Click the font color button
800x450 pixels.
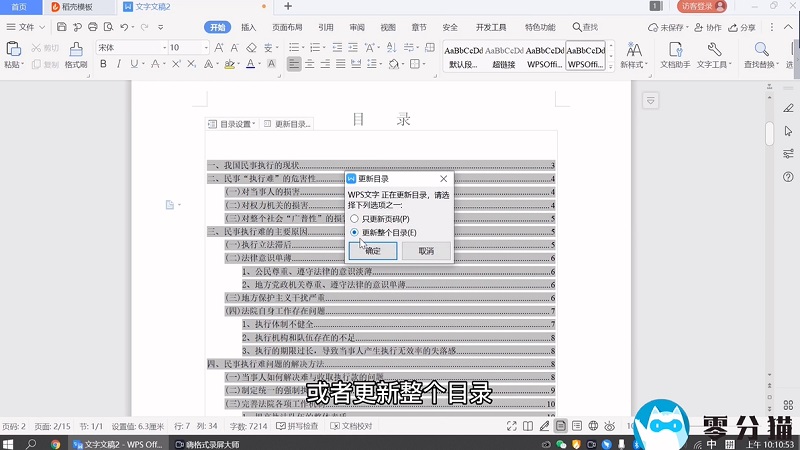click(x=252, y=65)
